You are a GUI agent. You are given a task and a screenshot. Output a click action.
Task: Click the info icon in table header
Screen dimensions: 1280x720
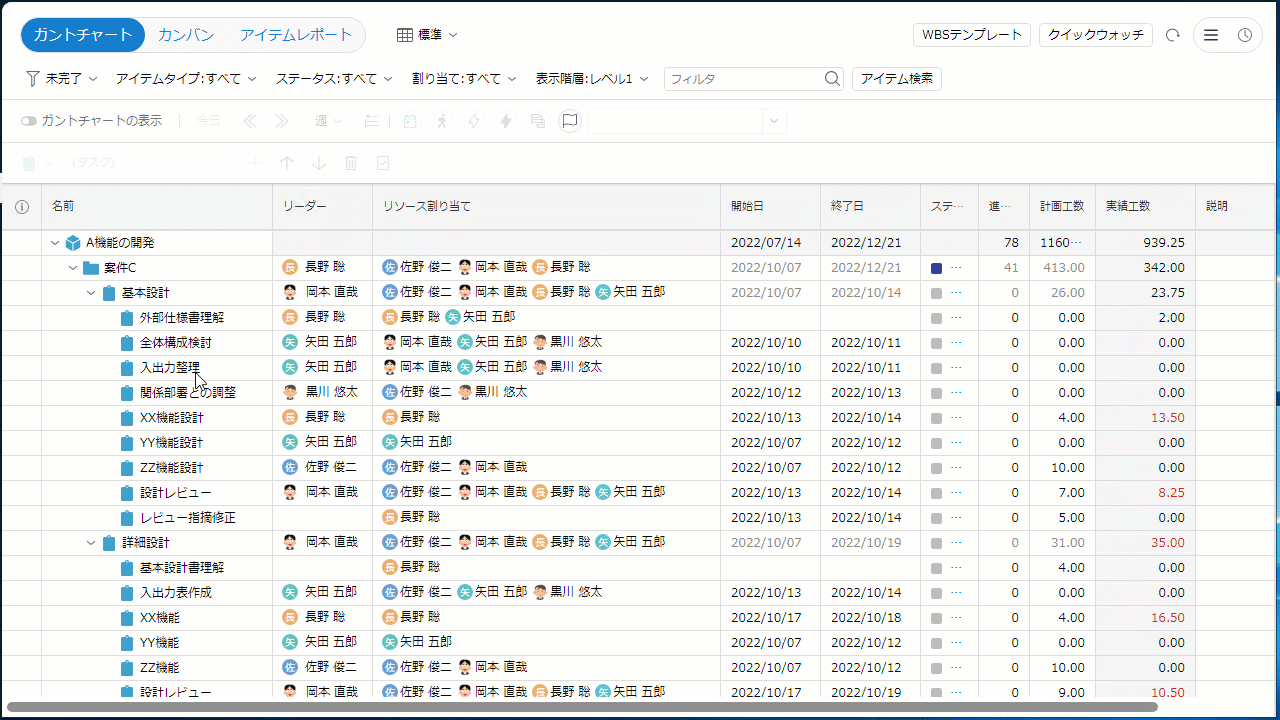pos(22,206)
